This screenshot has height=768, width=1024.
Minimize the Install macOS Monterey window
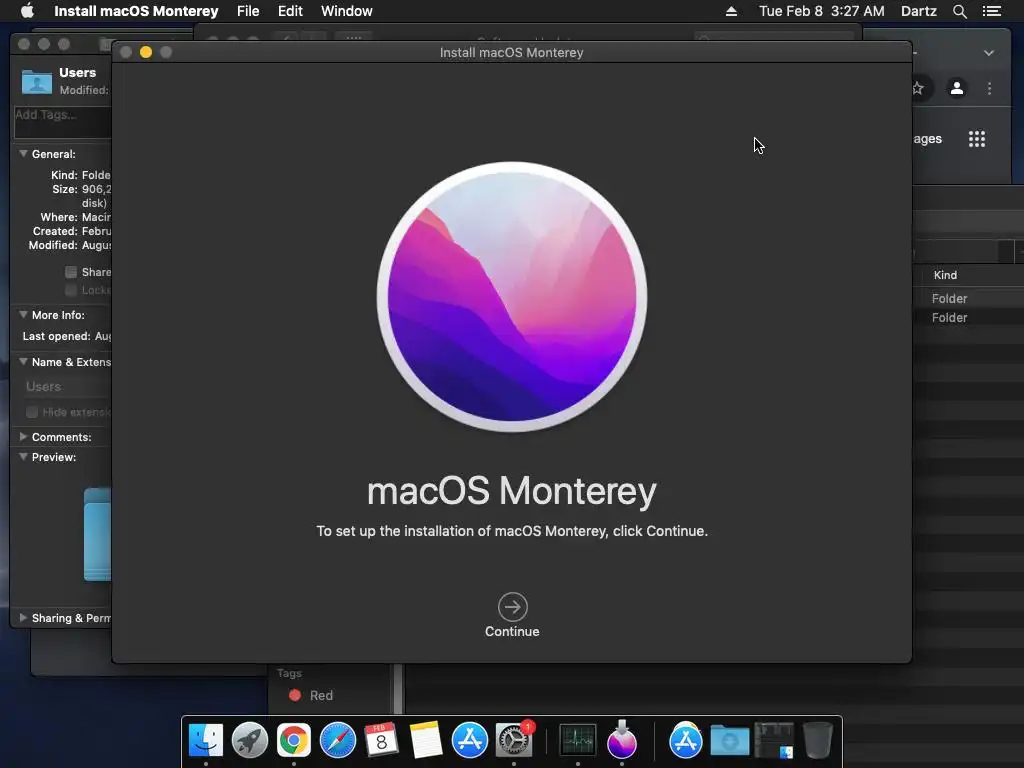[x=146, y=52]
